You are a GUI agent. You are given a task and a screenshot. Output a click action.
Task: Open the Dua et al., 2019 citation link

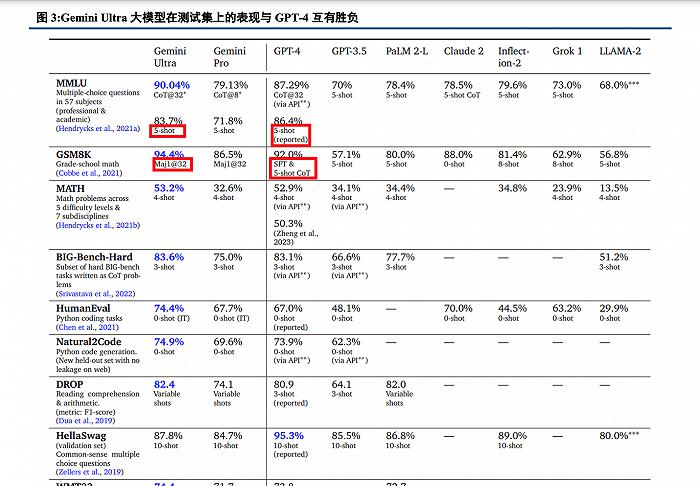point(85,420)
